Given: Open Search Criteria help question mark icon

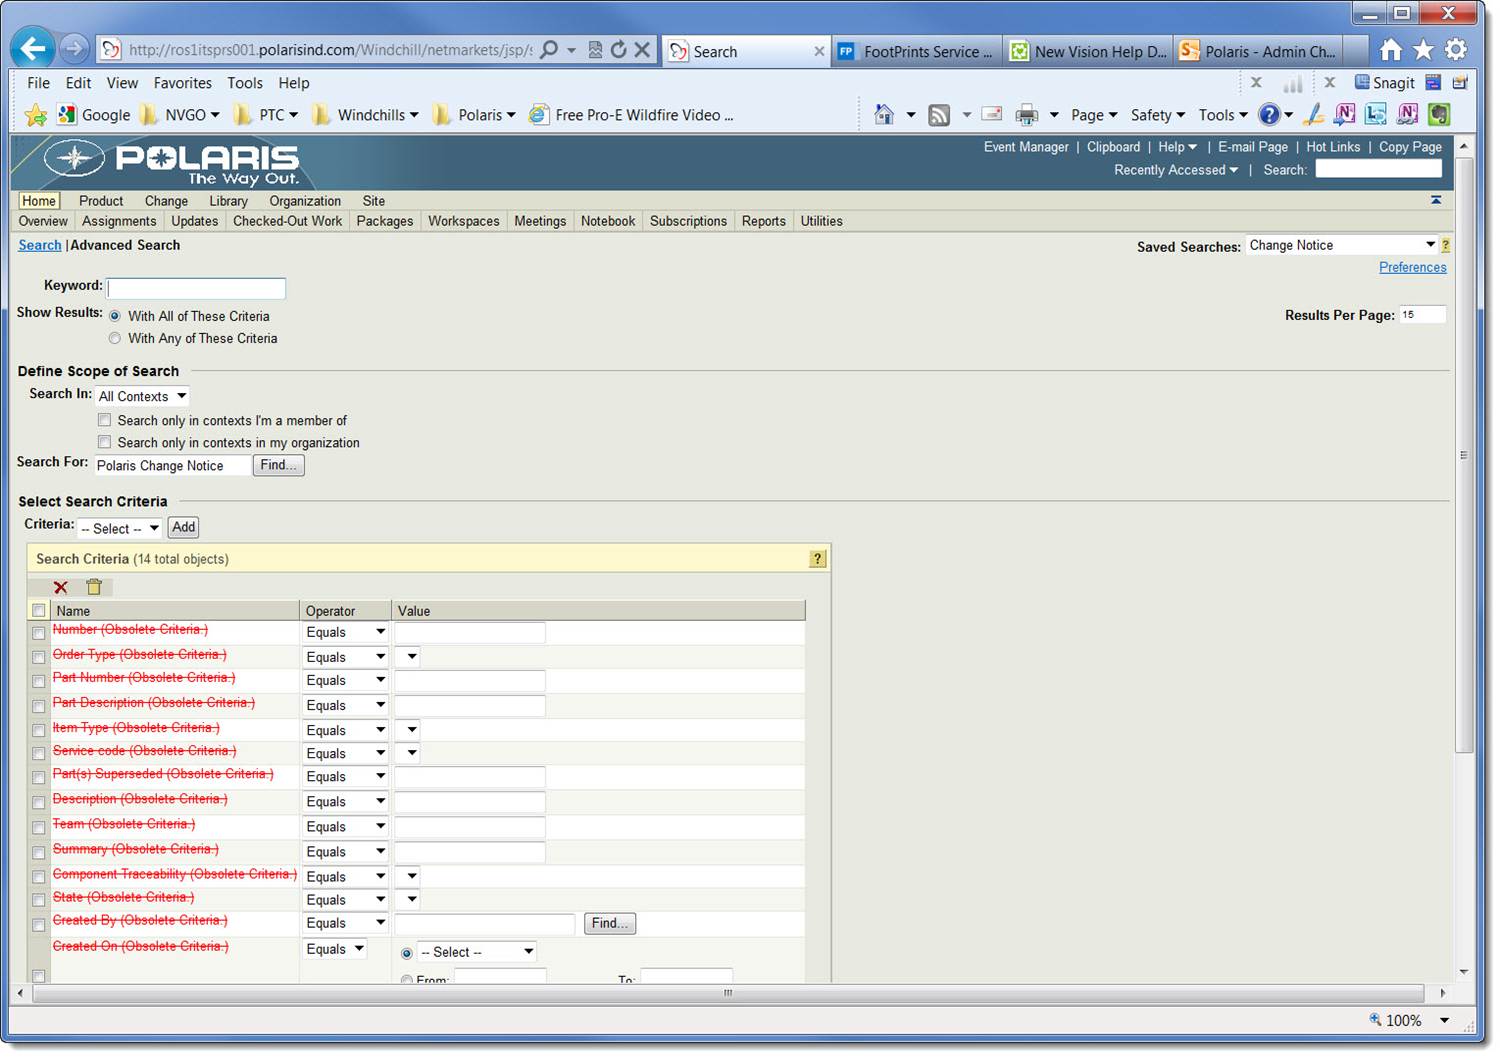Looking at the screenshot, I should coord(817,559).
